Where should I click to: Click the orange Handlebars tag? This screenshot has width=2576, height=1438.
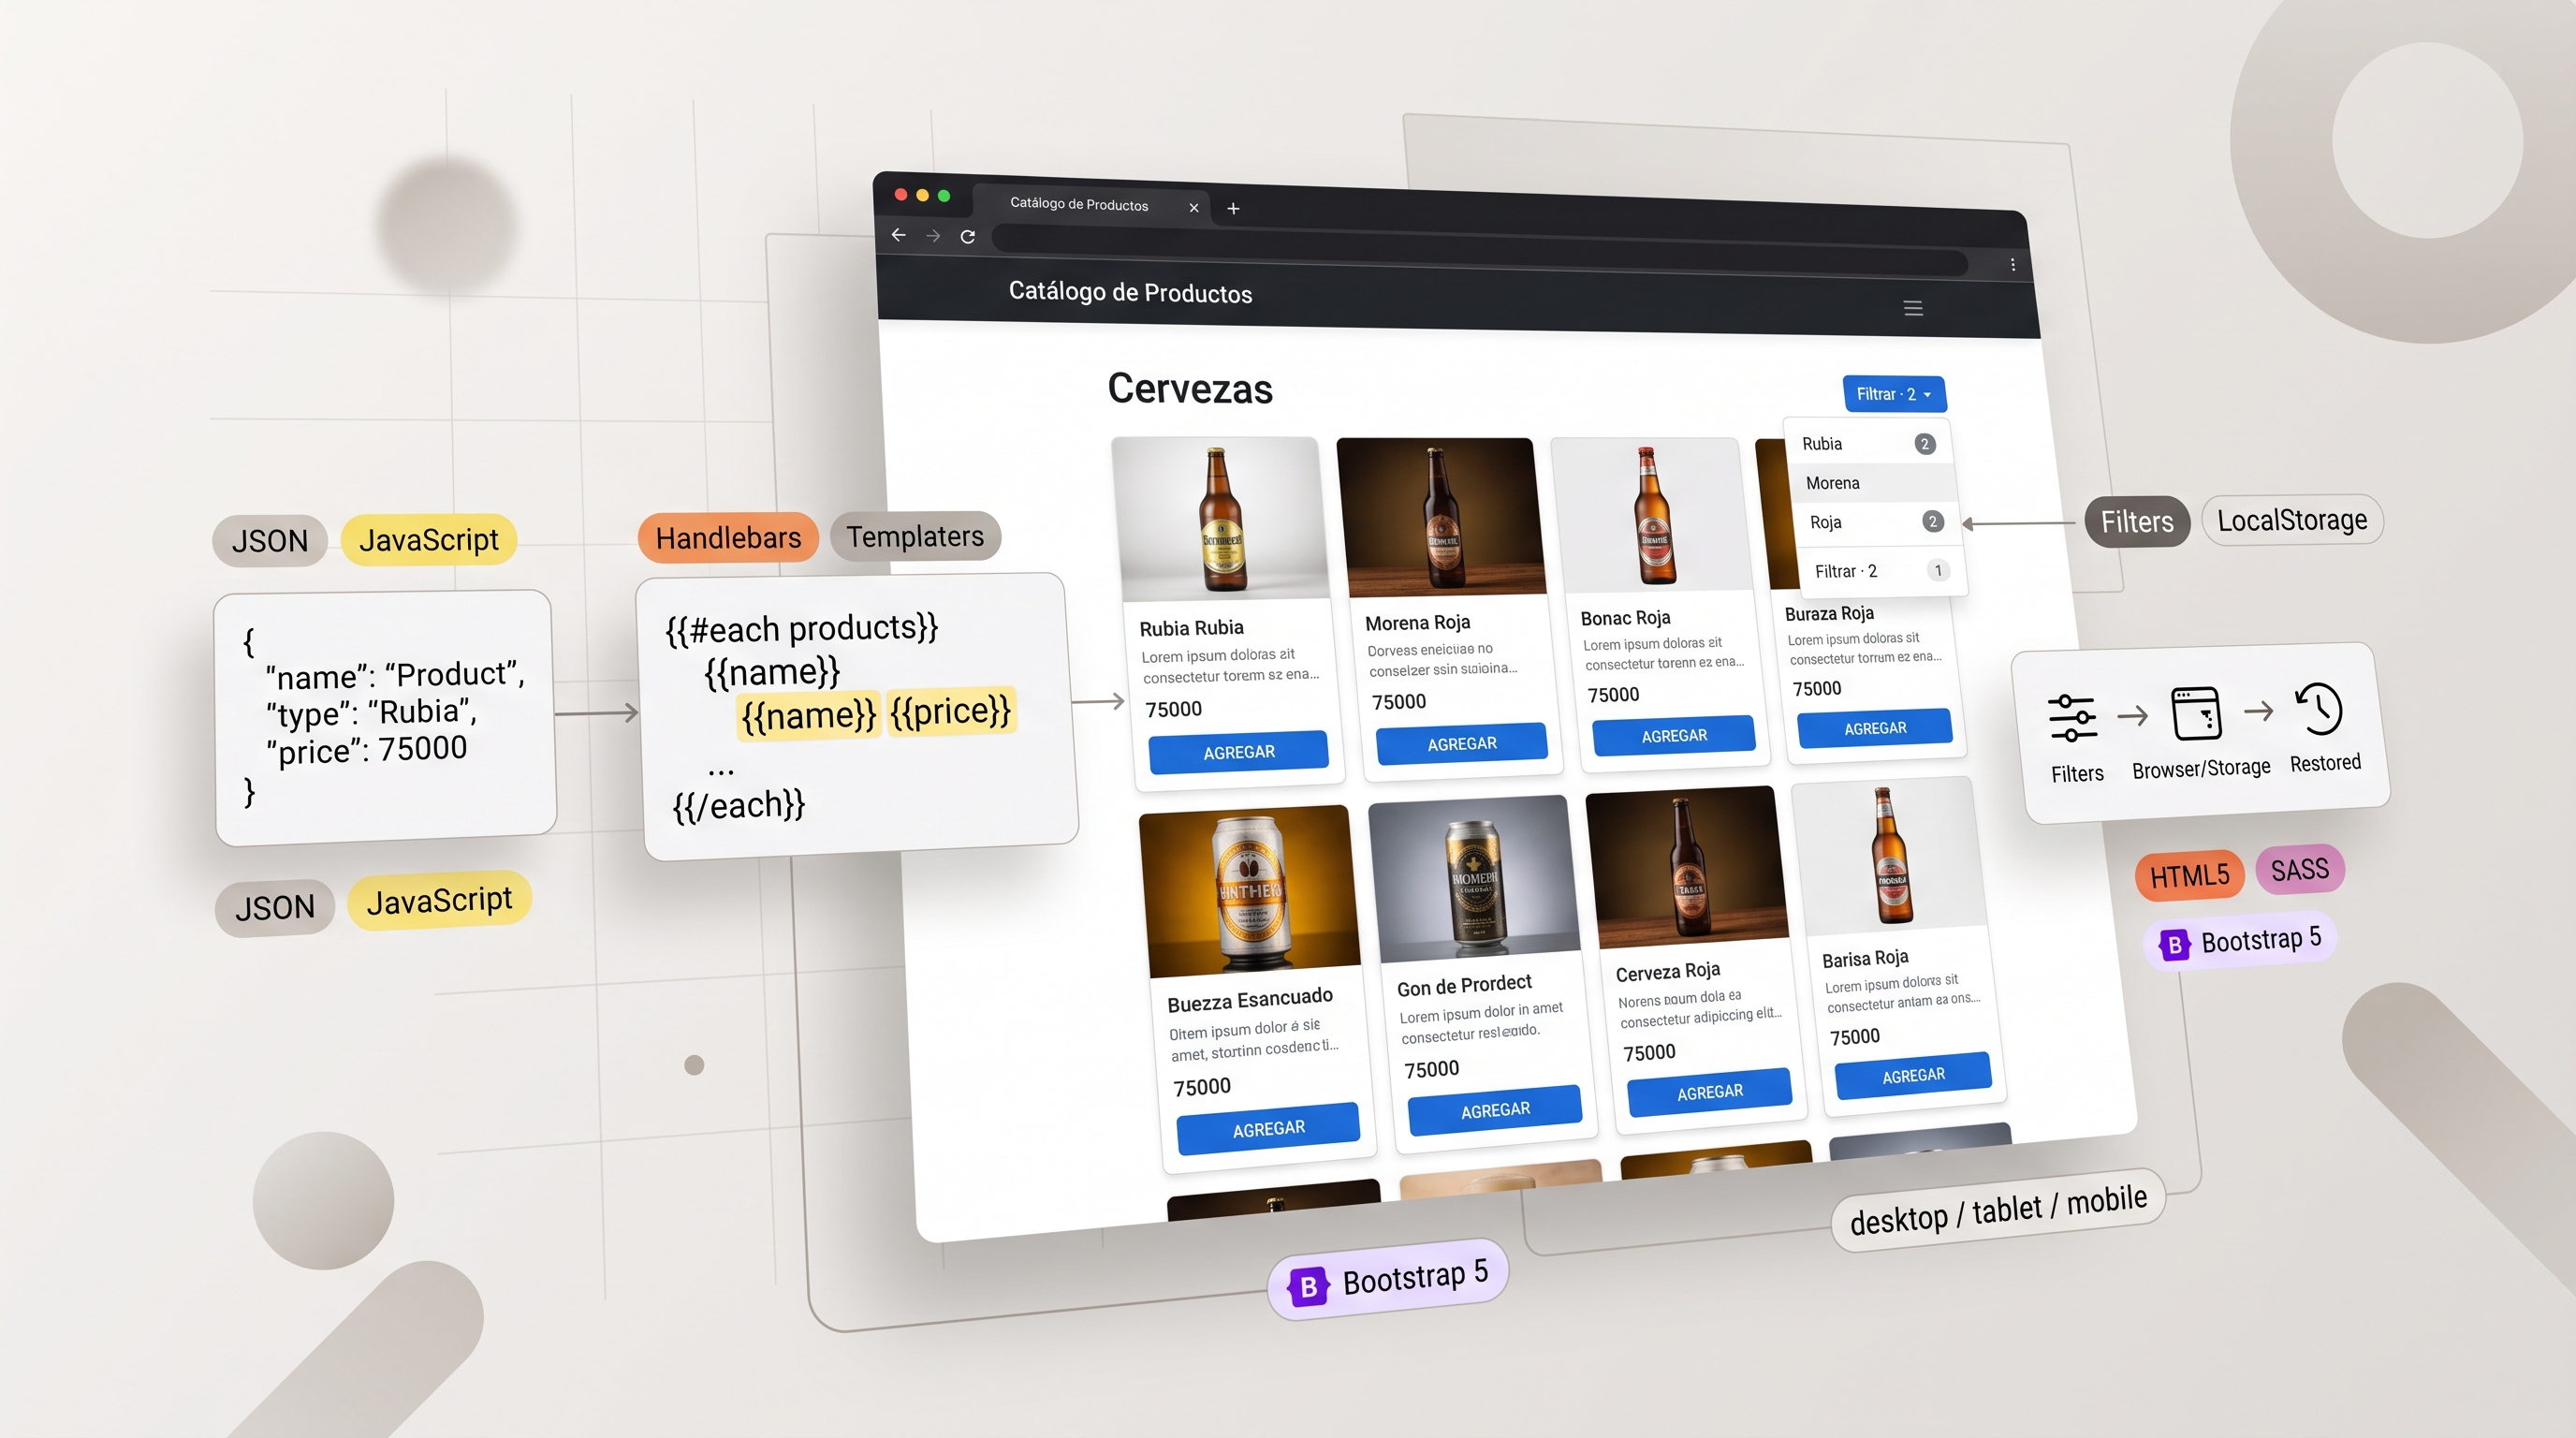(728, 538)
